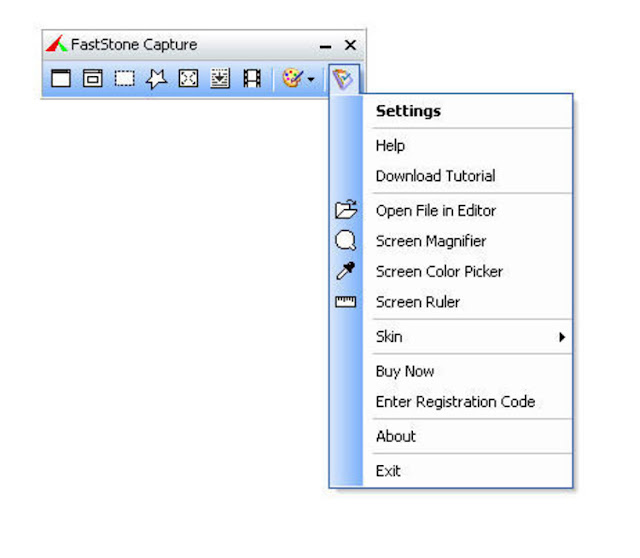Select Capture Freehand Region tool

(156, 78)
